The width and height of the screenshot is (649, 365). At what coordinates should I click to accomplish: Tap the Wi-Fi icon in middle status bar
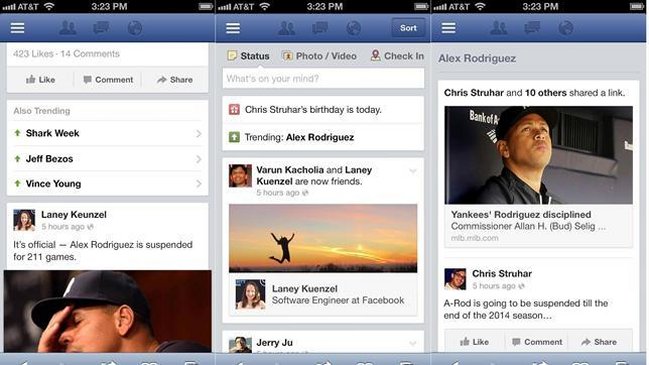pyautogui.click(x=264, y=6)
